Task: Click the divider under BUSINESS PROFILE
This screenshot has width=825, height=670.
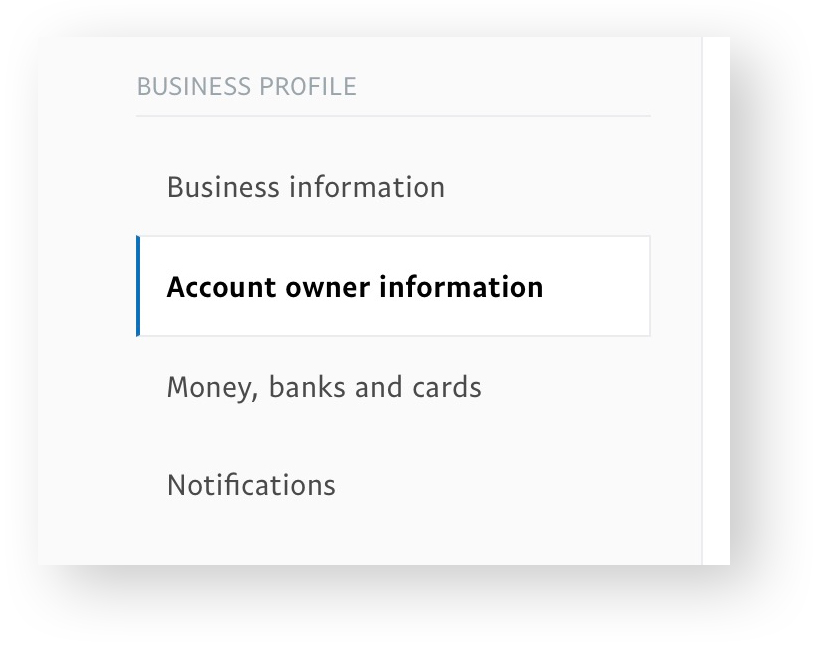Action: [393, 115]
